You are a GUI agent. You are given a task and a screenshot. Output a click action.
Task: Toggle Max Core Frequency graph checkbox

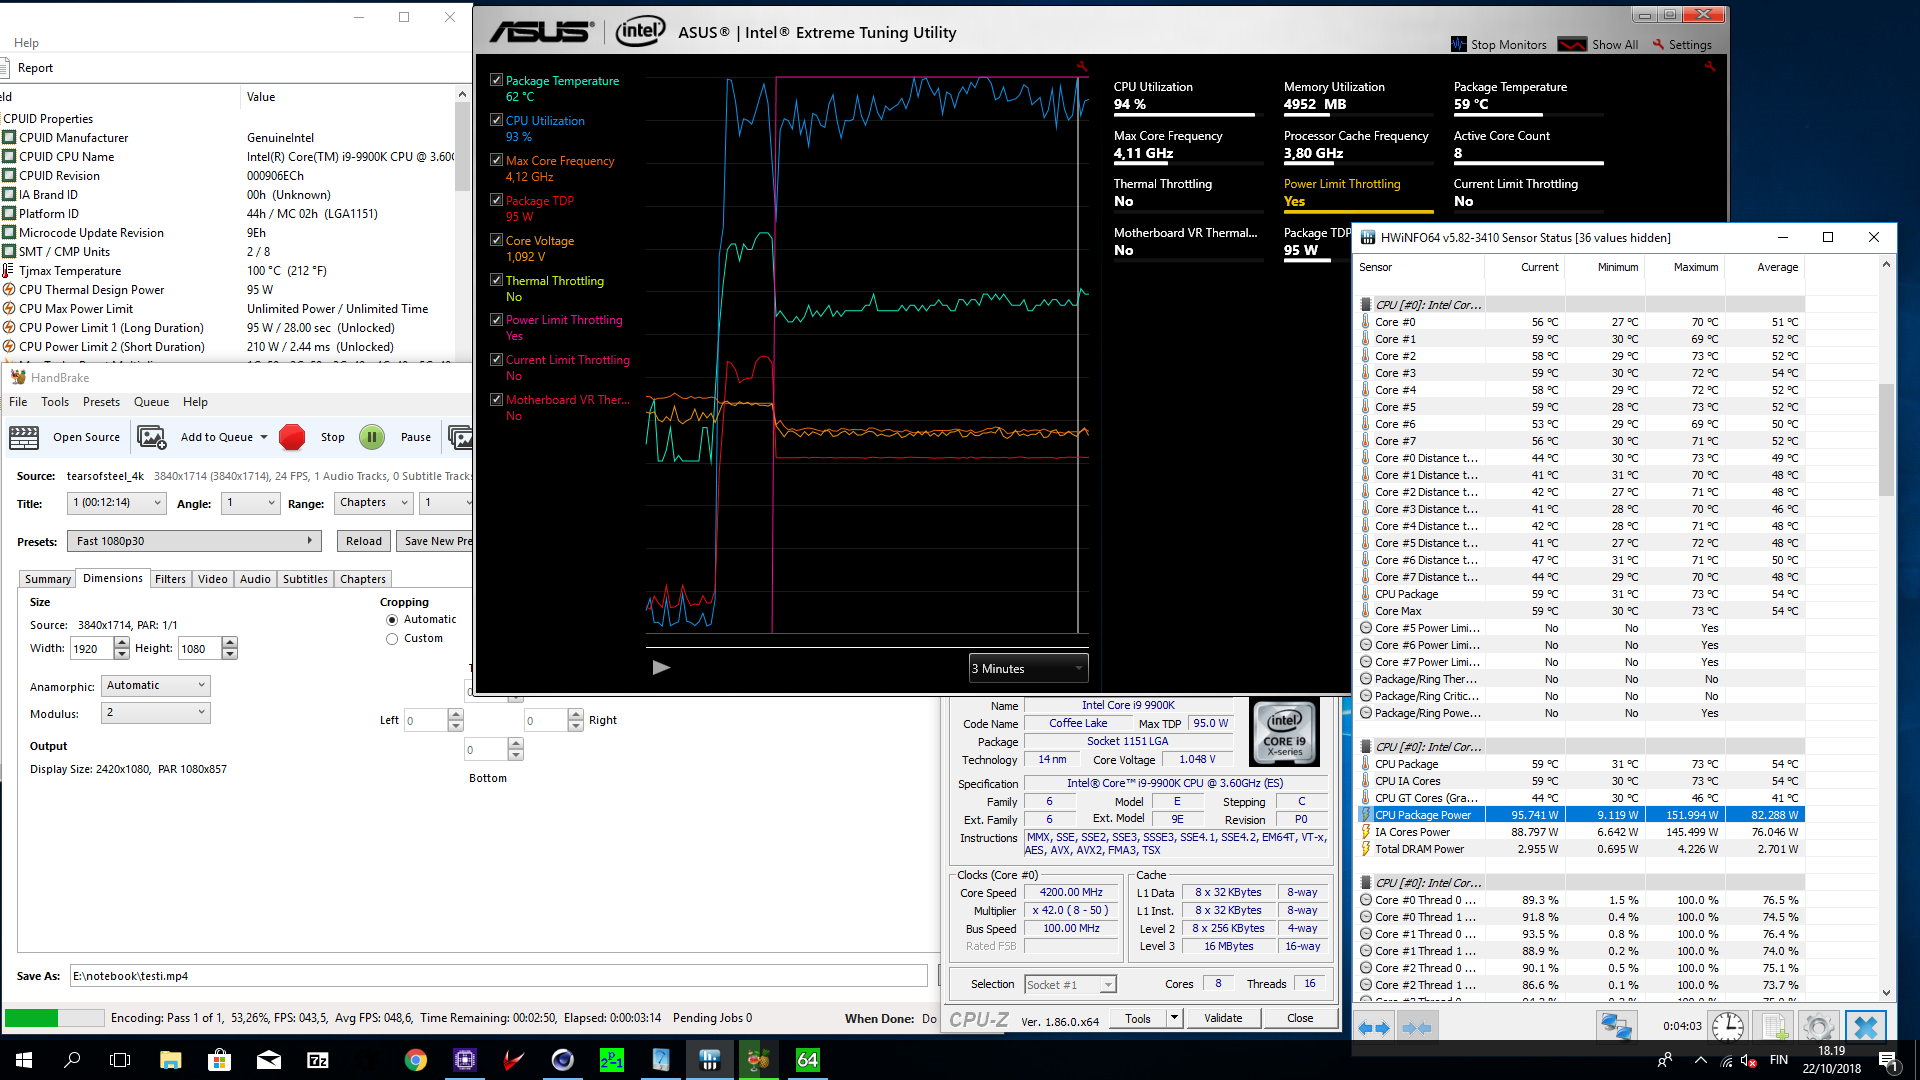point(496,160)
